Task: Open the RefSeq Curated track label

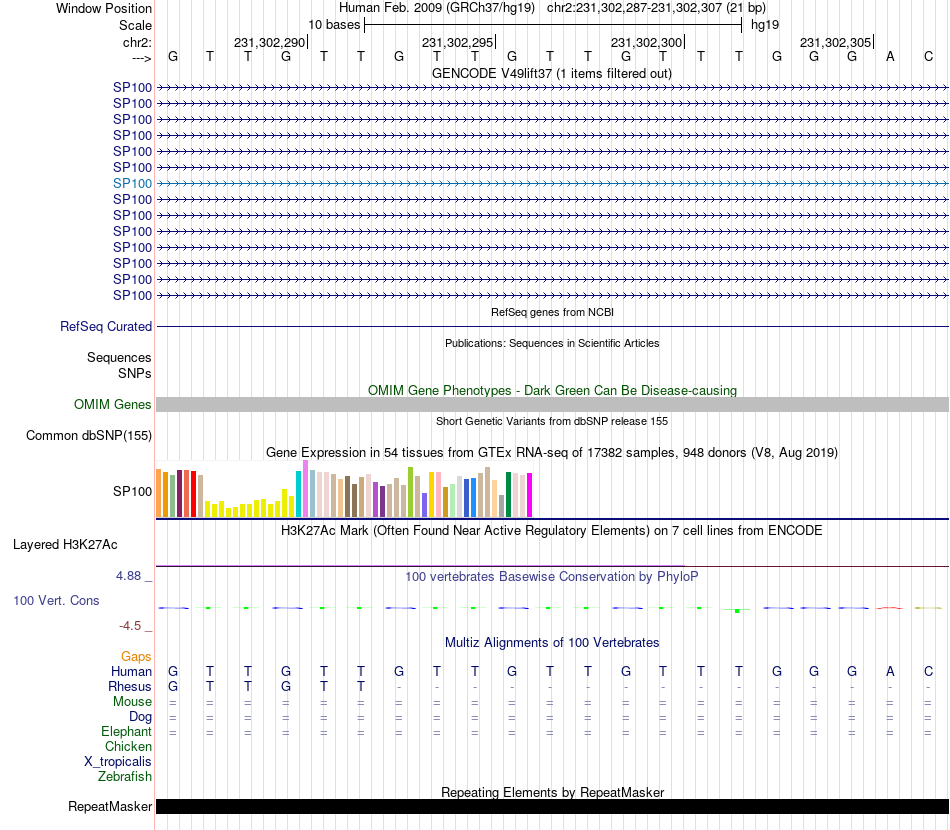Action: [x=106, y=327]
